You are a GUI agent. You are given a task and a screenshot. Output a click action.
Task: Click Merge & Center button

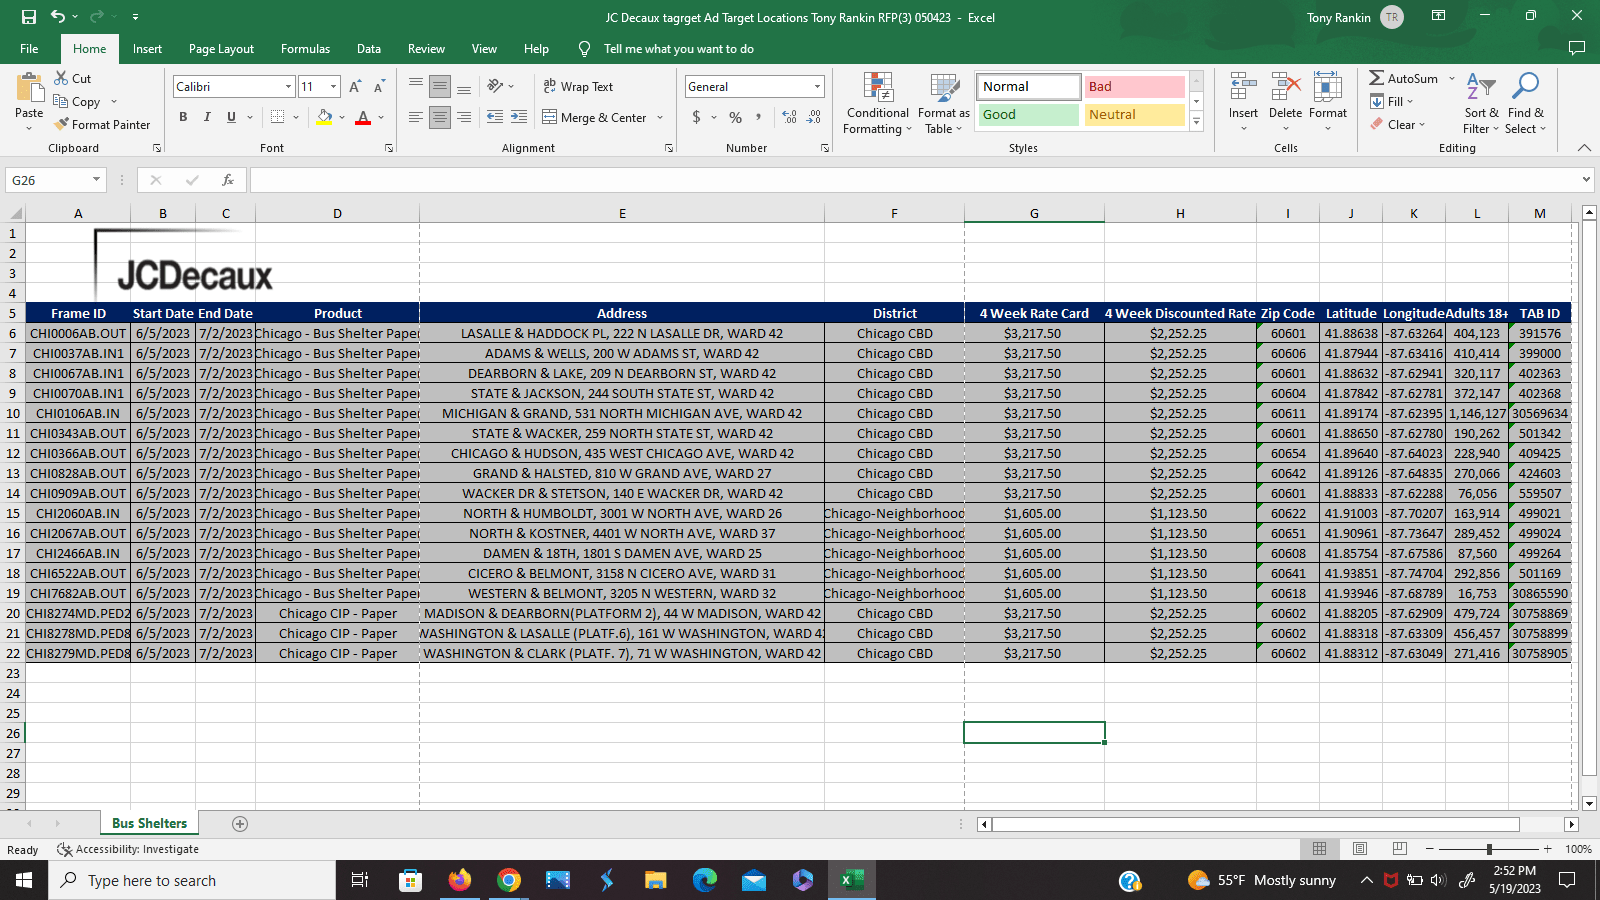pyautogui.click(x=594, y=117)
